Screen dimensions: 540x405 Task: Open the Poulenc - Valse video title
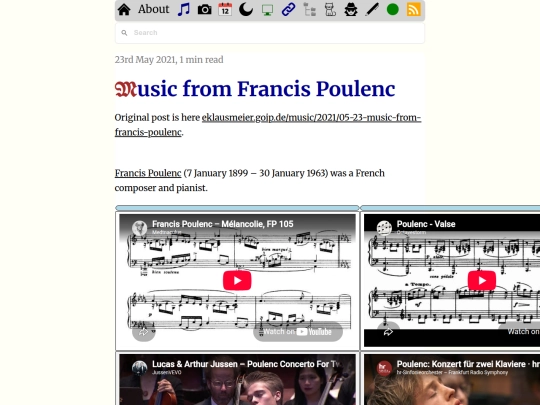pyautogui.click(x=426, y=224)
